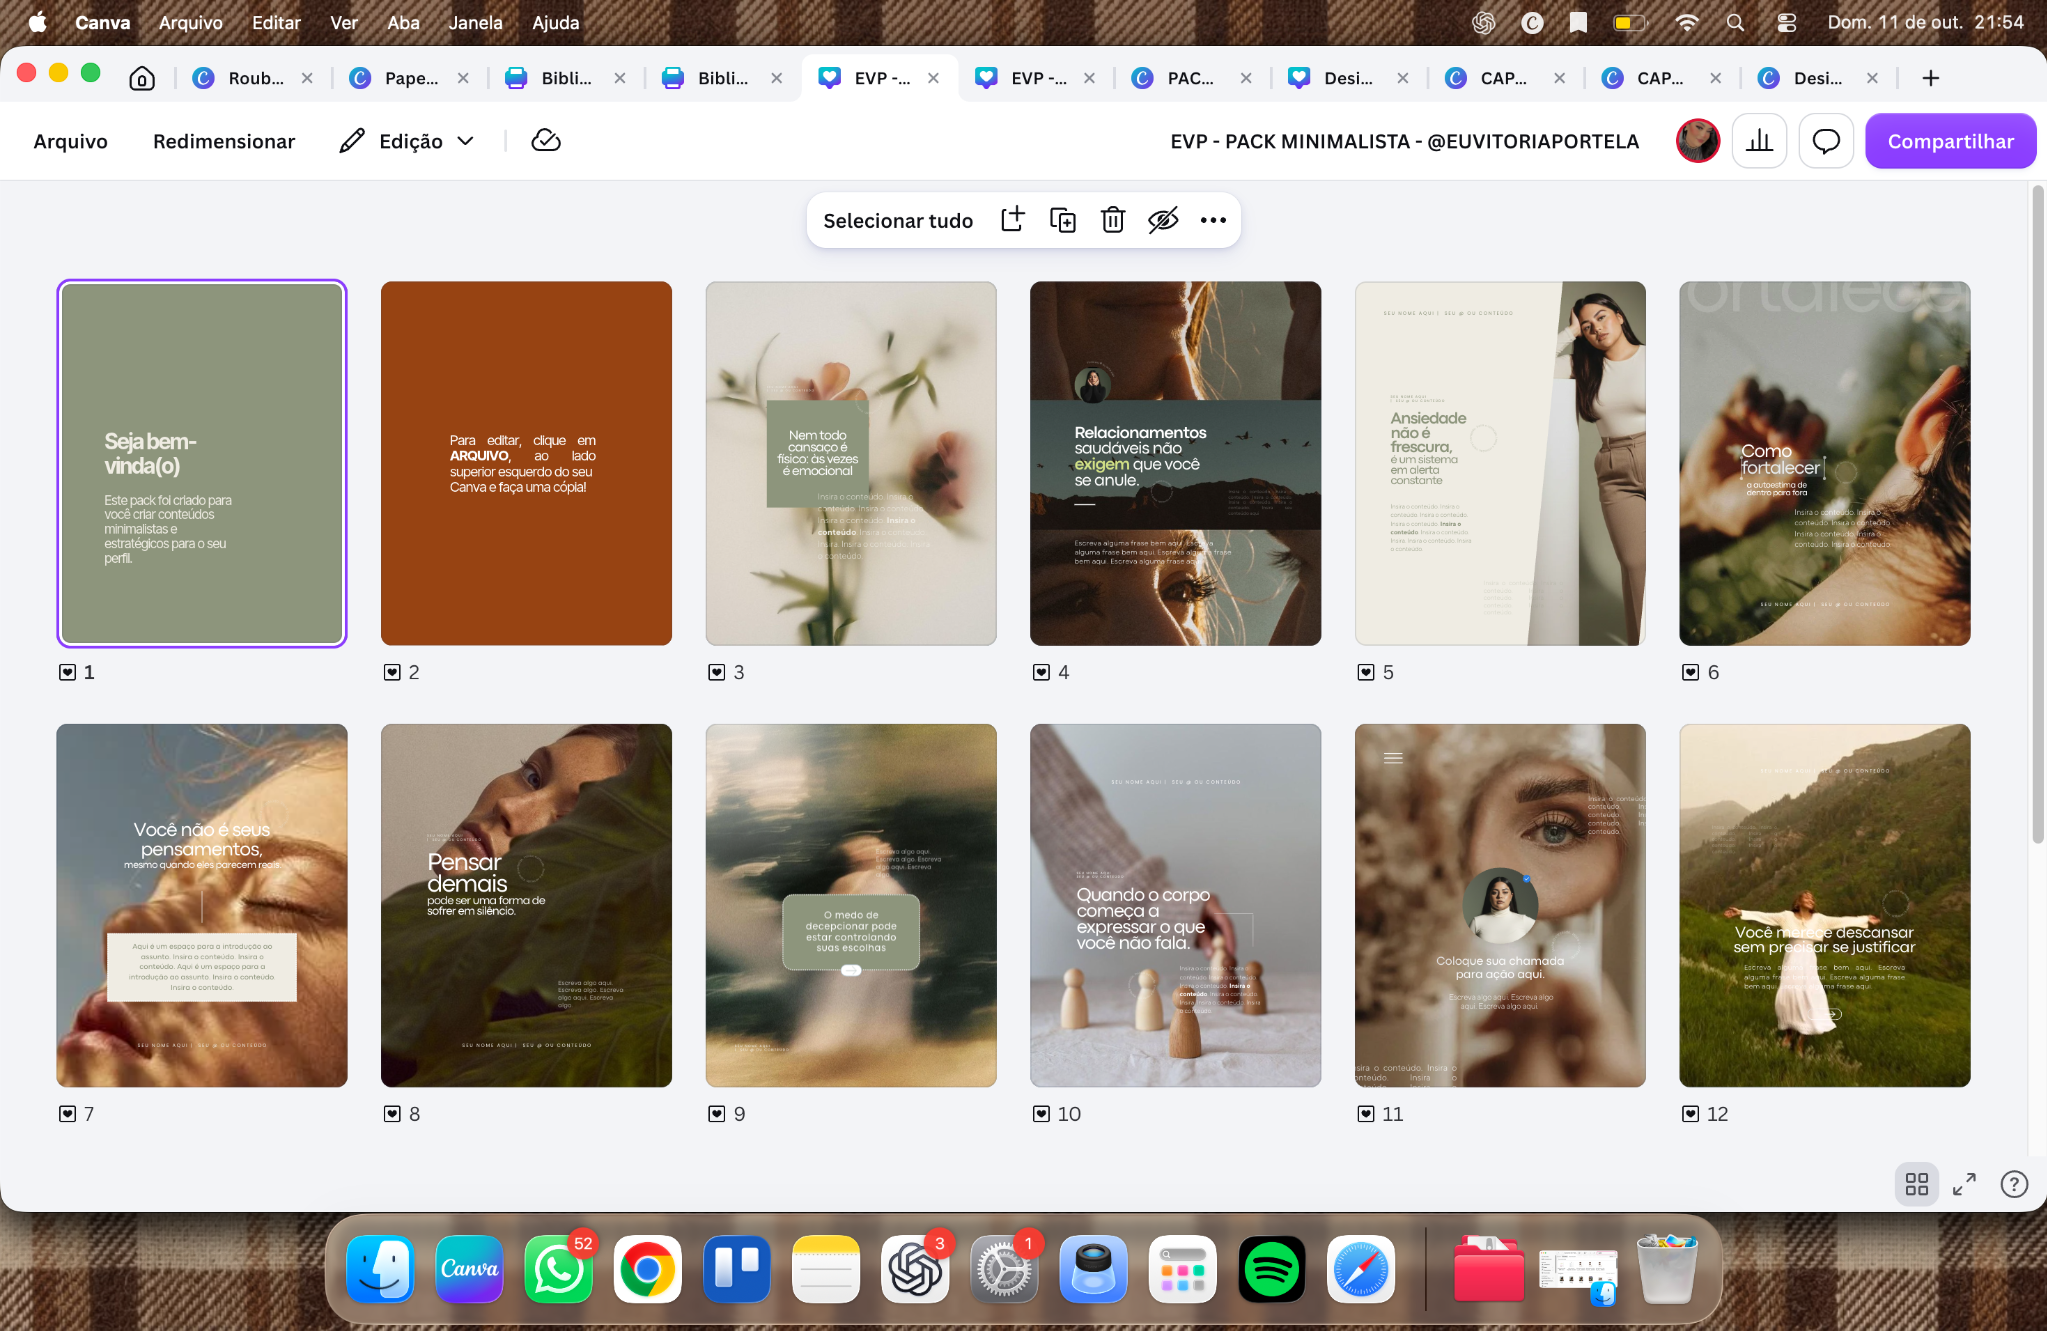Select page 8 Pensar demais thumbnail
Image resolution: width=2047 pixels, height=1331 pixels.
(x=526, y=905)
